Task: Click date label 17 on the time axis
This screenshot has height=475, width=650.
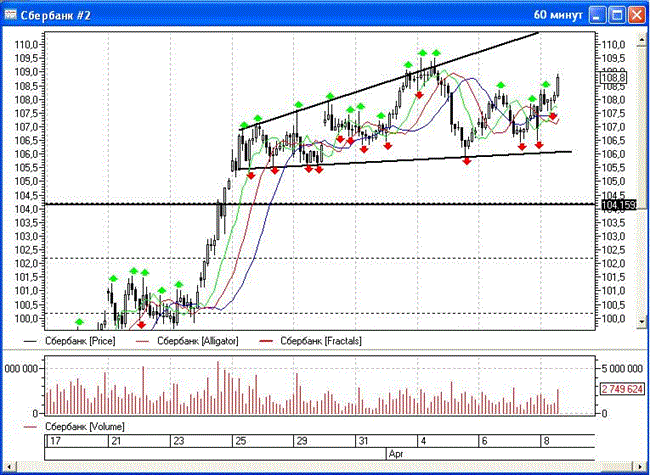Action: click(x=55, y=441)
